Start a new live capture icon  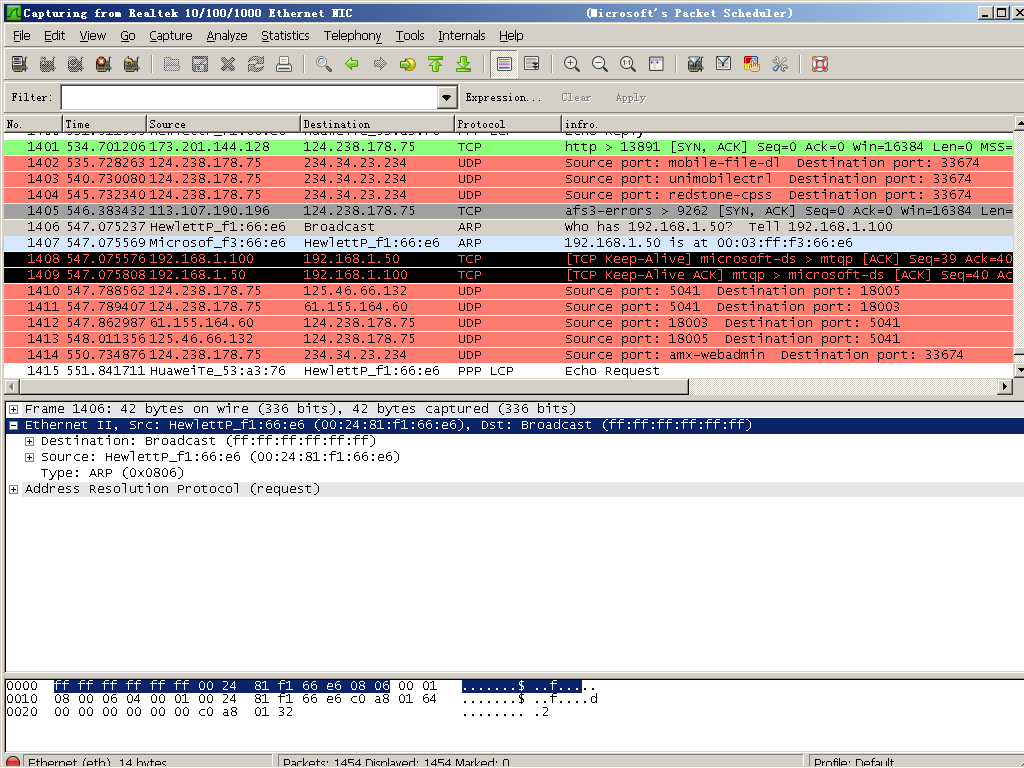(76, 64)
